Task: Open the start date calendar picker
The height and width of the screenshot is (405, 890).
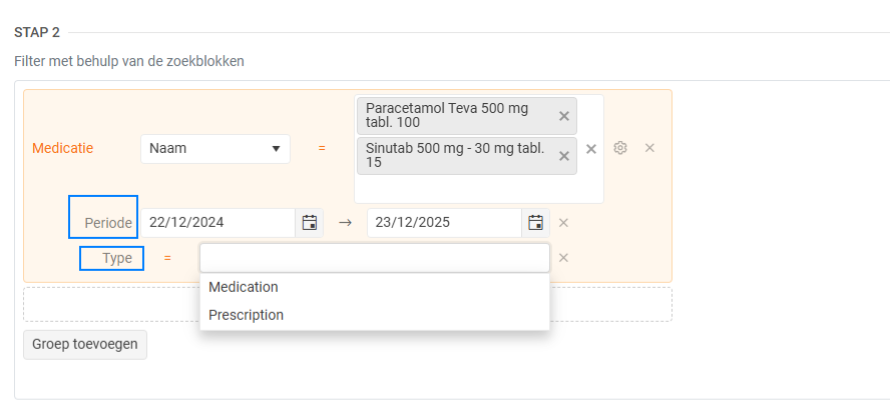Action: 309,223
